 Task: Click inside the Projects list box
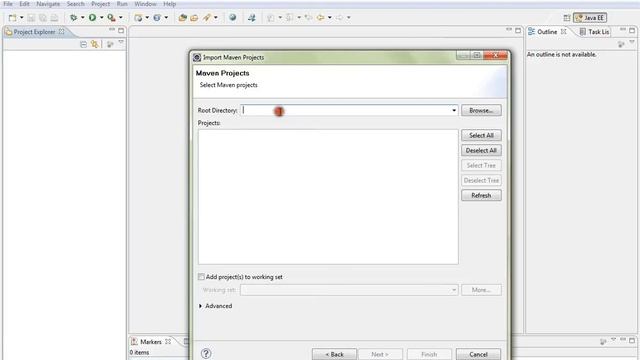tap(328, 197)
